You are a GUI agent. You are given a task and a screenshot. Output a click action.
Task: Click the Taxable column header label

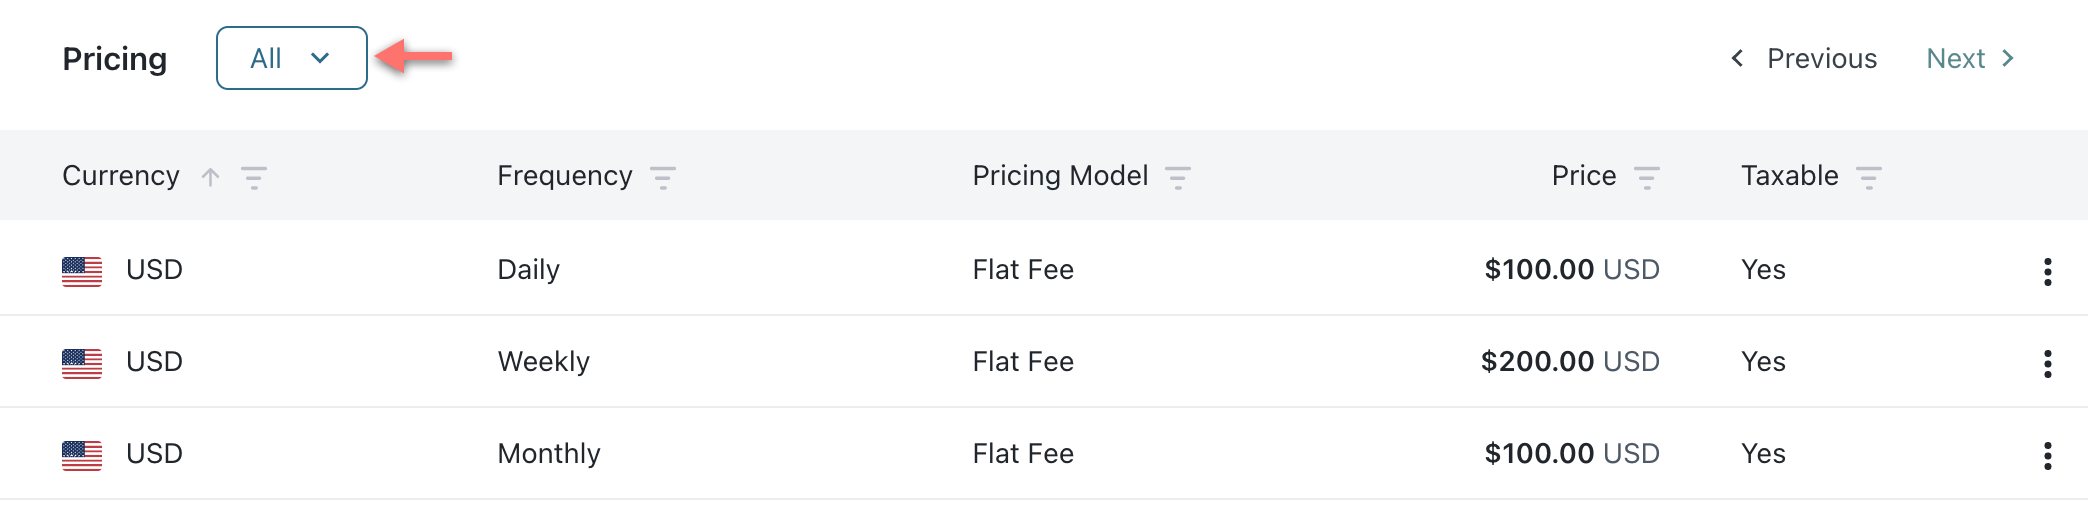[x=1789, y=176]
